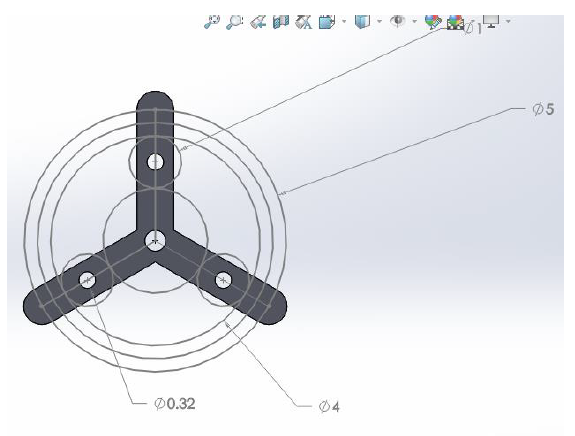Open the View Orientation dropdown arrow
Screen dimensions: 575x436
pyautogui.click(x=344, y=22)
